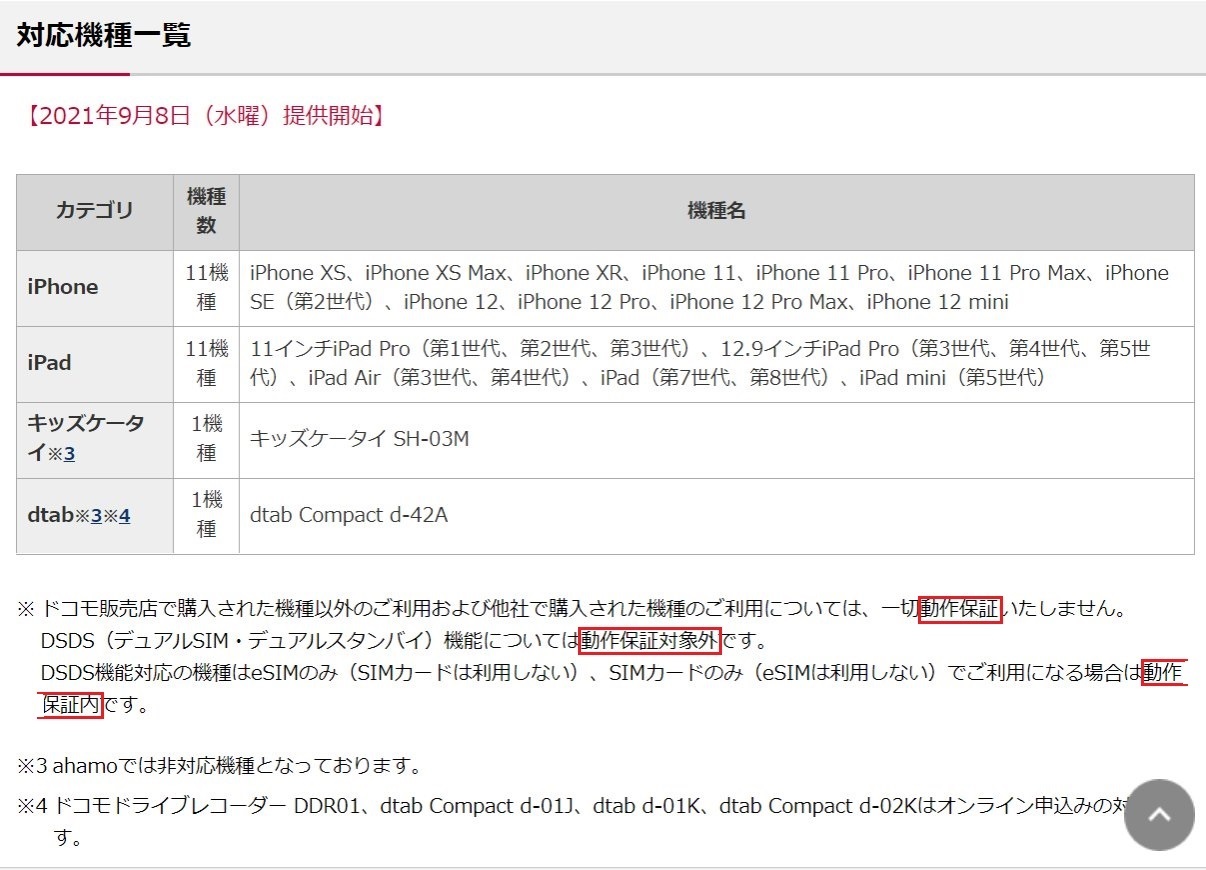Click the ドコモ販売店で購入された機種 note line
The width and height of the screenshot is (1206, 870).
pyautogui.click(x=572, y=609)
